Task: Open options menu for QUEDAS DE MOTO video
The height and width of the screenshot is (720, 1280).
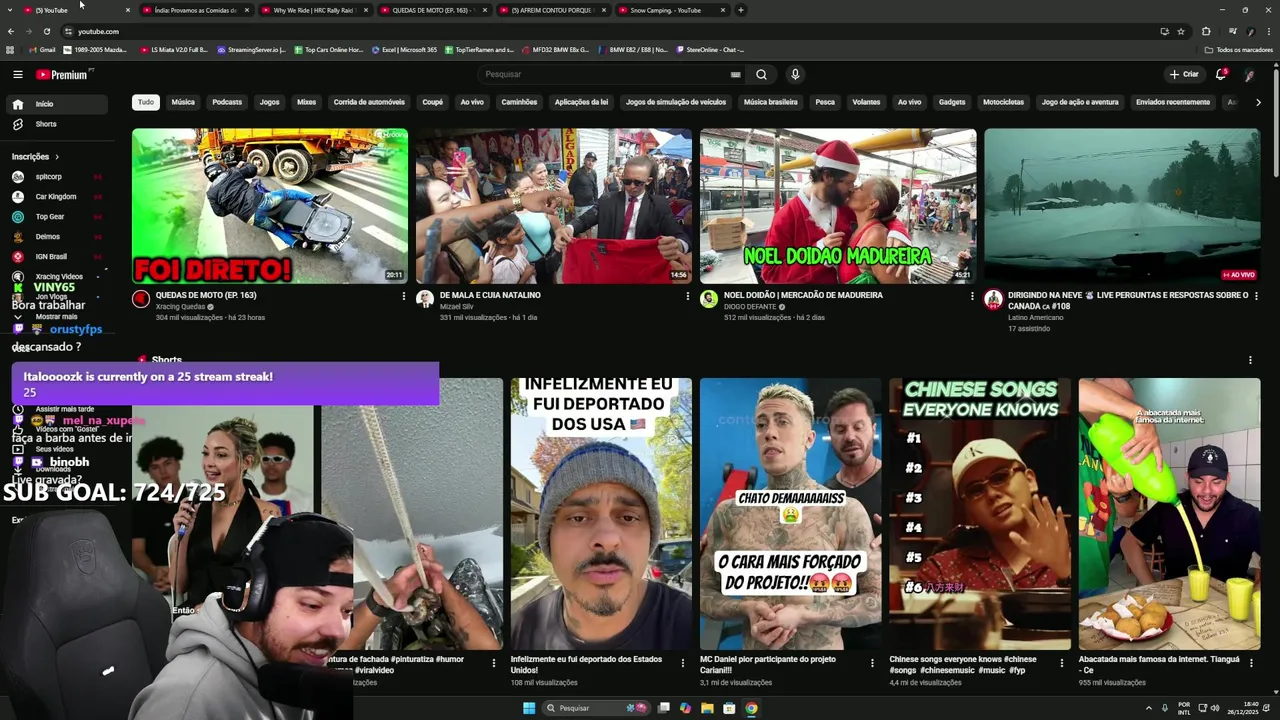Action: (404, 296)
